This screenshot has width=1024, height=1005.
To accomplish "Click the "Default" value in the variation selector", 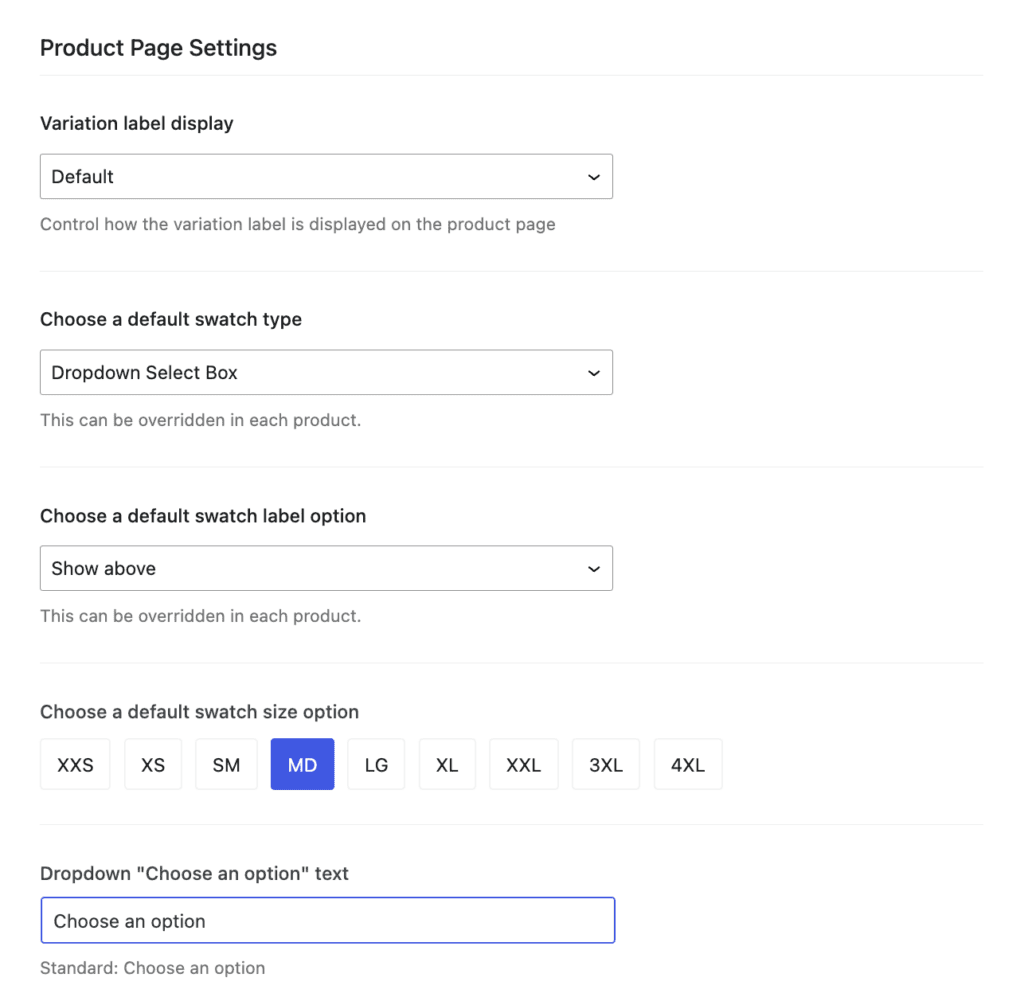I will point(82,176).
